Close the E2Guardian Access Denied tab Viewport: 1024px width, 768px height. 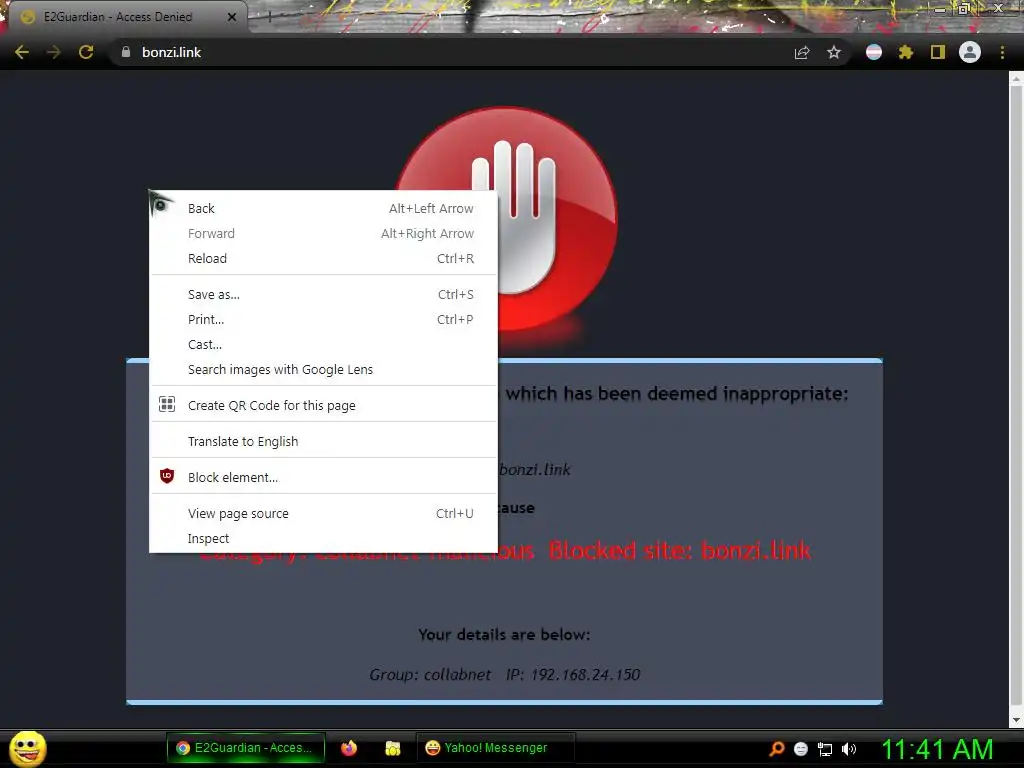tap(232, 17)
